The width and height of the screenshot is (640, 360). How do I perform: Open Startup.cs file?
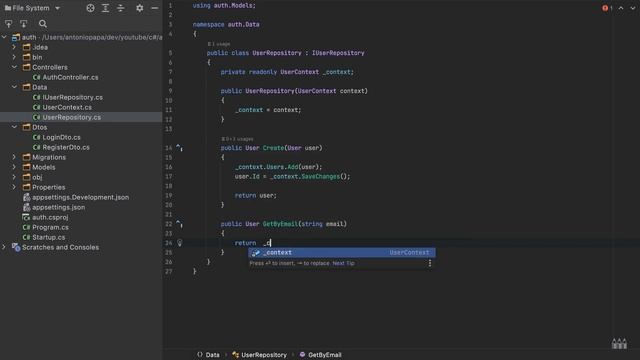(49, 237)
